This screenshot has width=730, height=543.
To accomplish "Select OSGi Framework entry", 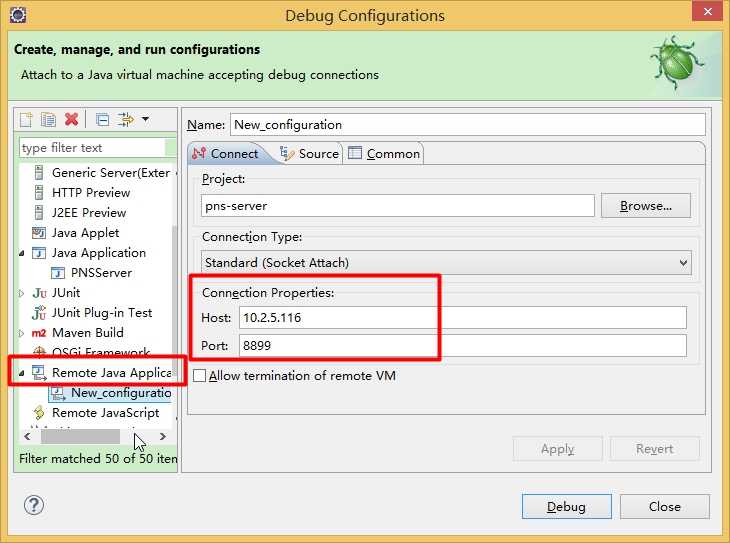I will 101,352.
